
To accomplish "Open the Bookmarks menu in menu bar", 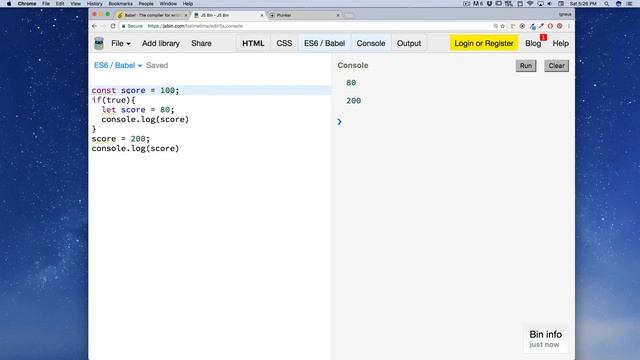I will [x=120, y=4].
